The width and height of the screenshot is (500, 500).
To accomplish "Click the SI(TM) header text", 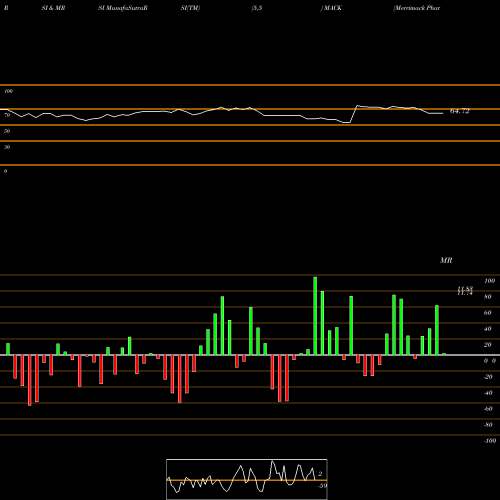I will (x=190, y=8).
